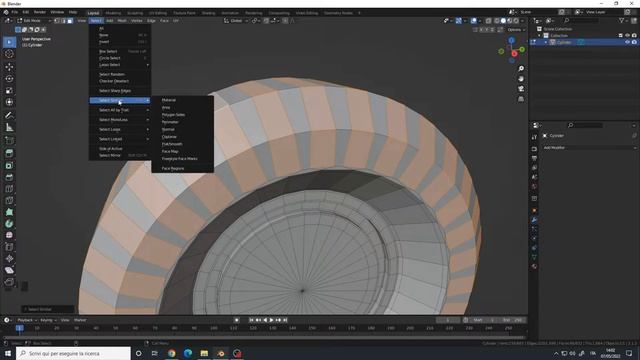Viewport: 640px width, 360px height.
Task: Switch to face select mode
Action: [x=70, y=20]
